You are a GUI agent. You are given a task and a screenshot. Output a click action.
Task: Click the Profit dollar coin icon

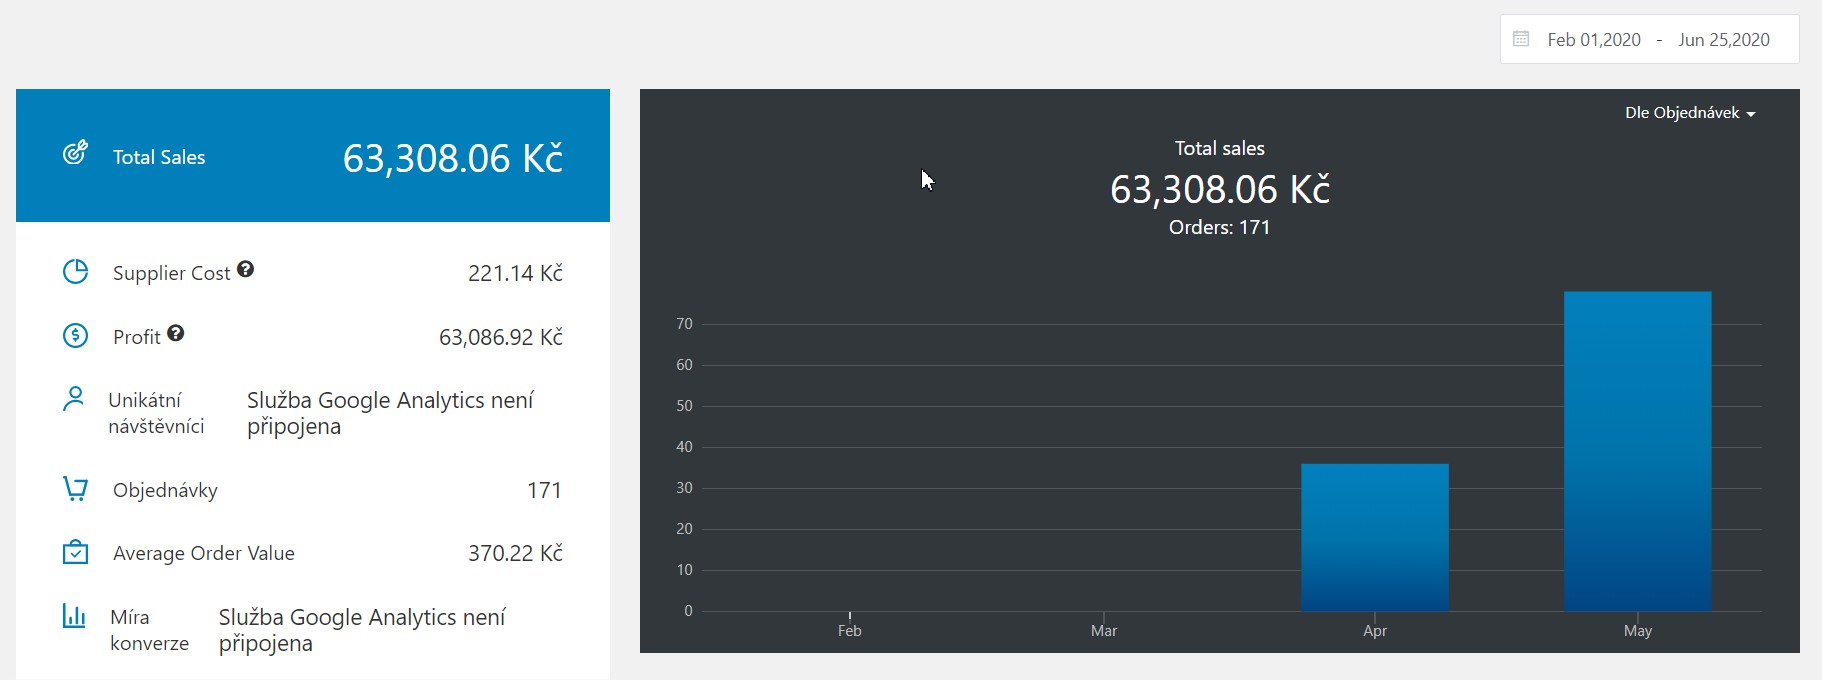75,336
